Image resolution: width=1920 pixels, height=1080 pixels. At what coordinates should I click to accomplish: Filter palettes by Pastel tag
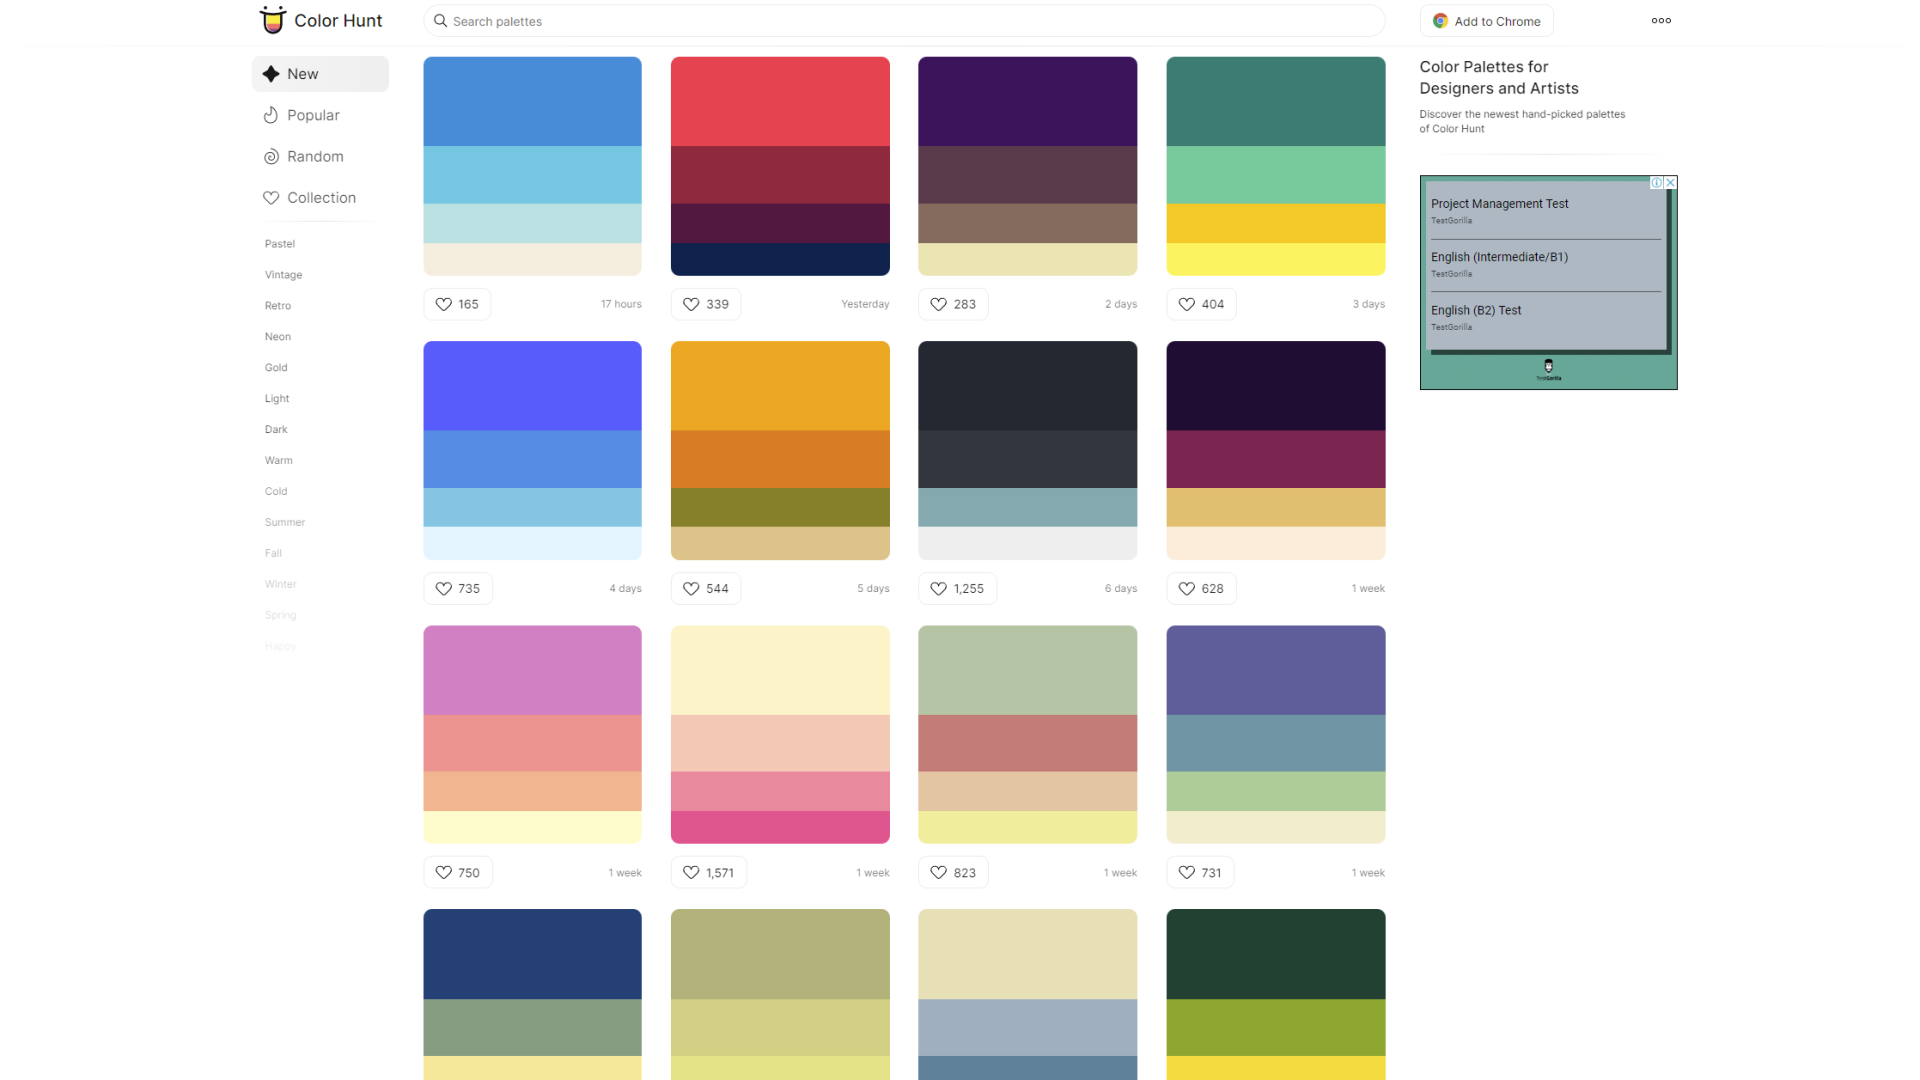tap(280, 244)
